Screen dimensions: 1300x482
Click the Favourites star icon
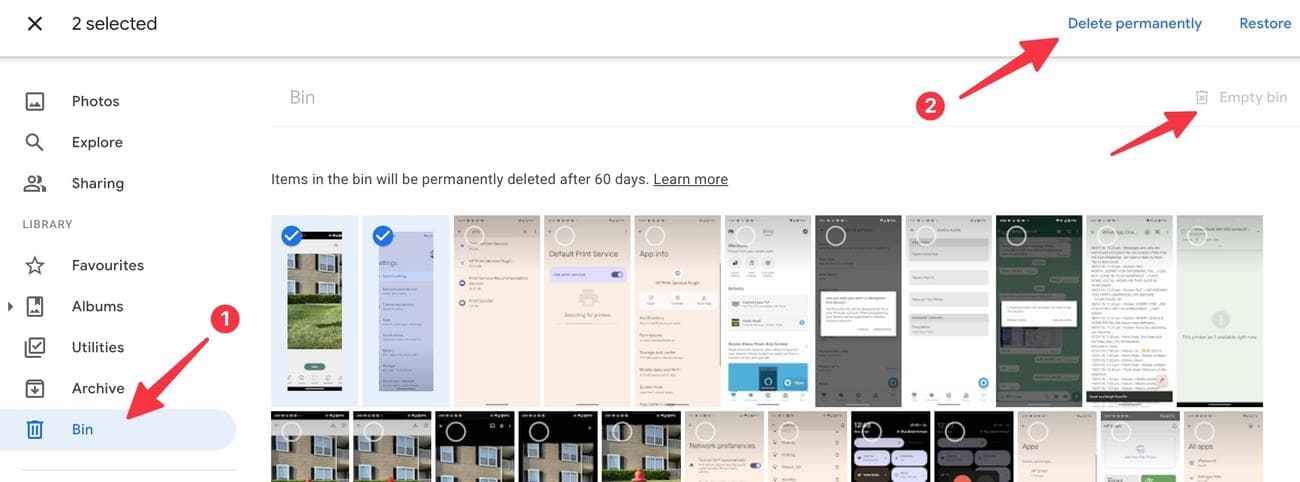coord(35,265)
